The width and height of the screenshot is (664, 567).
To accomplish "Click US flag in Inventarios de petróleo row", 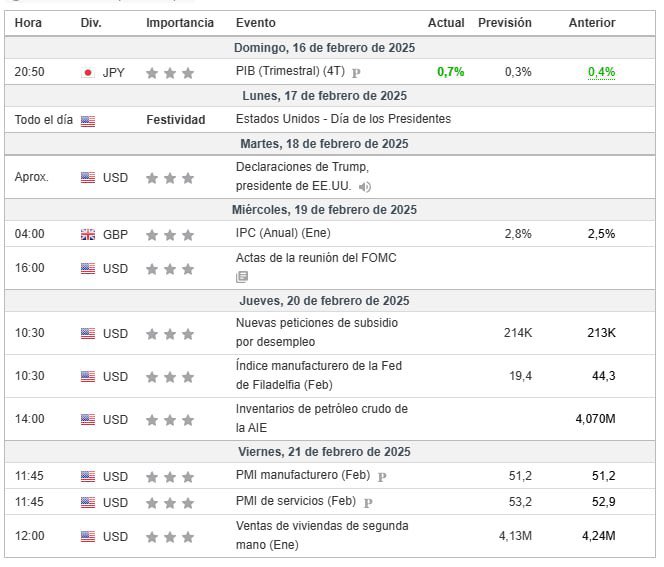I will click(x=88, y=420).
